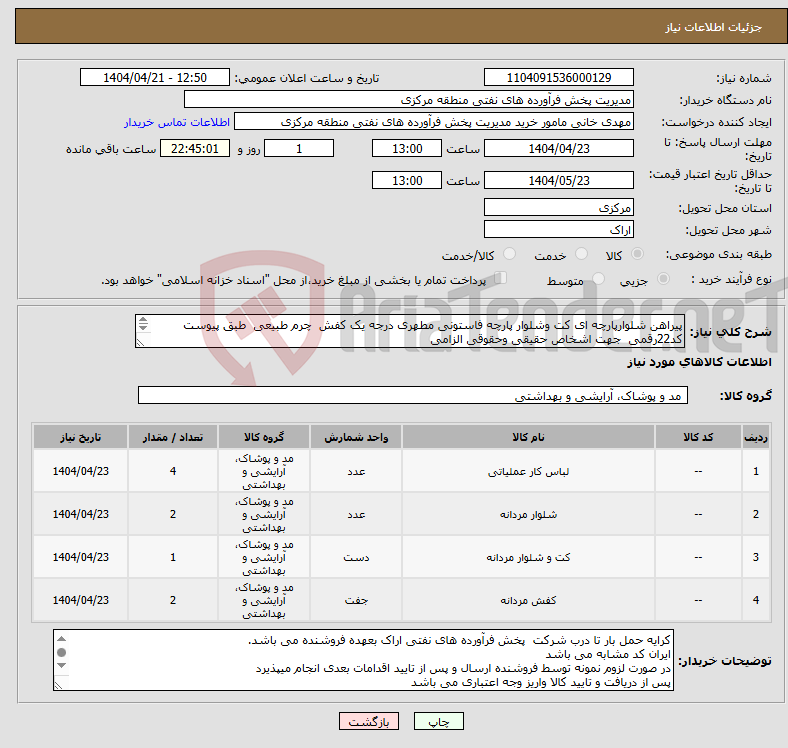Select the جزیی purchase type radio
Viewport: 788px width, 748px height.
[663, 278]
